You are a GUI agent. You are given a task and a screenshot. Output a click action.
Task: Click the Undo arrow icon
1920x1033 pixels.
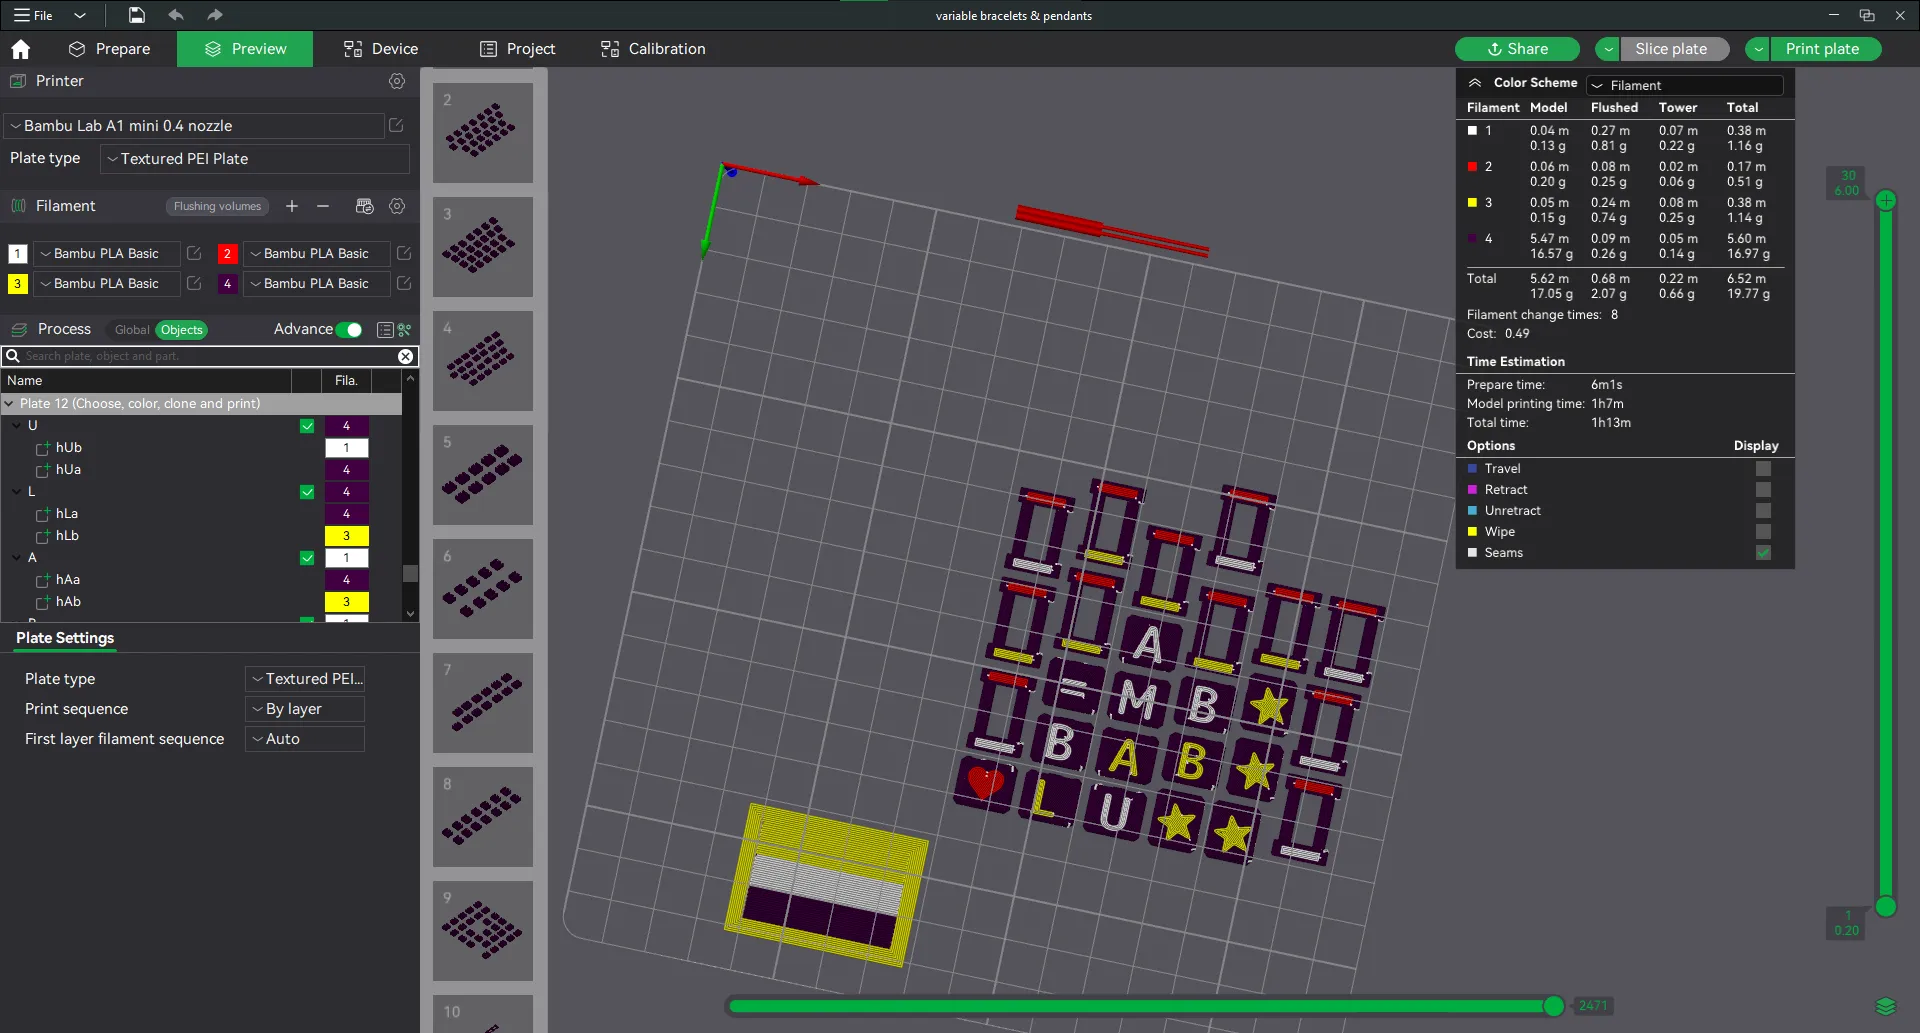coord(176,15)
